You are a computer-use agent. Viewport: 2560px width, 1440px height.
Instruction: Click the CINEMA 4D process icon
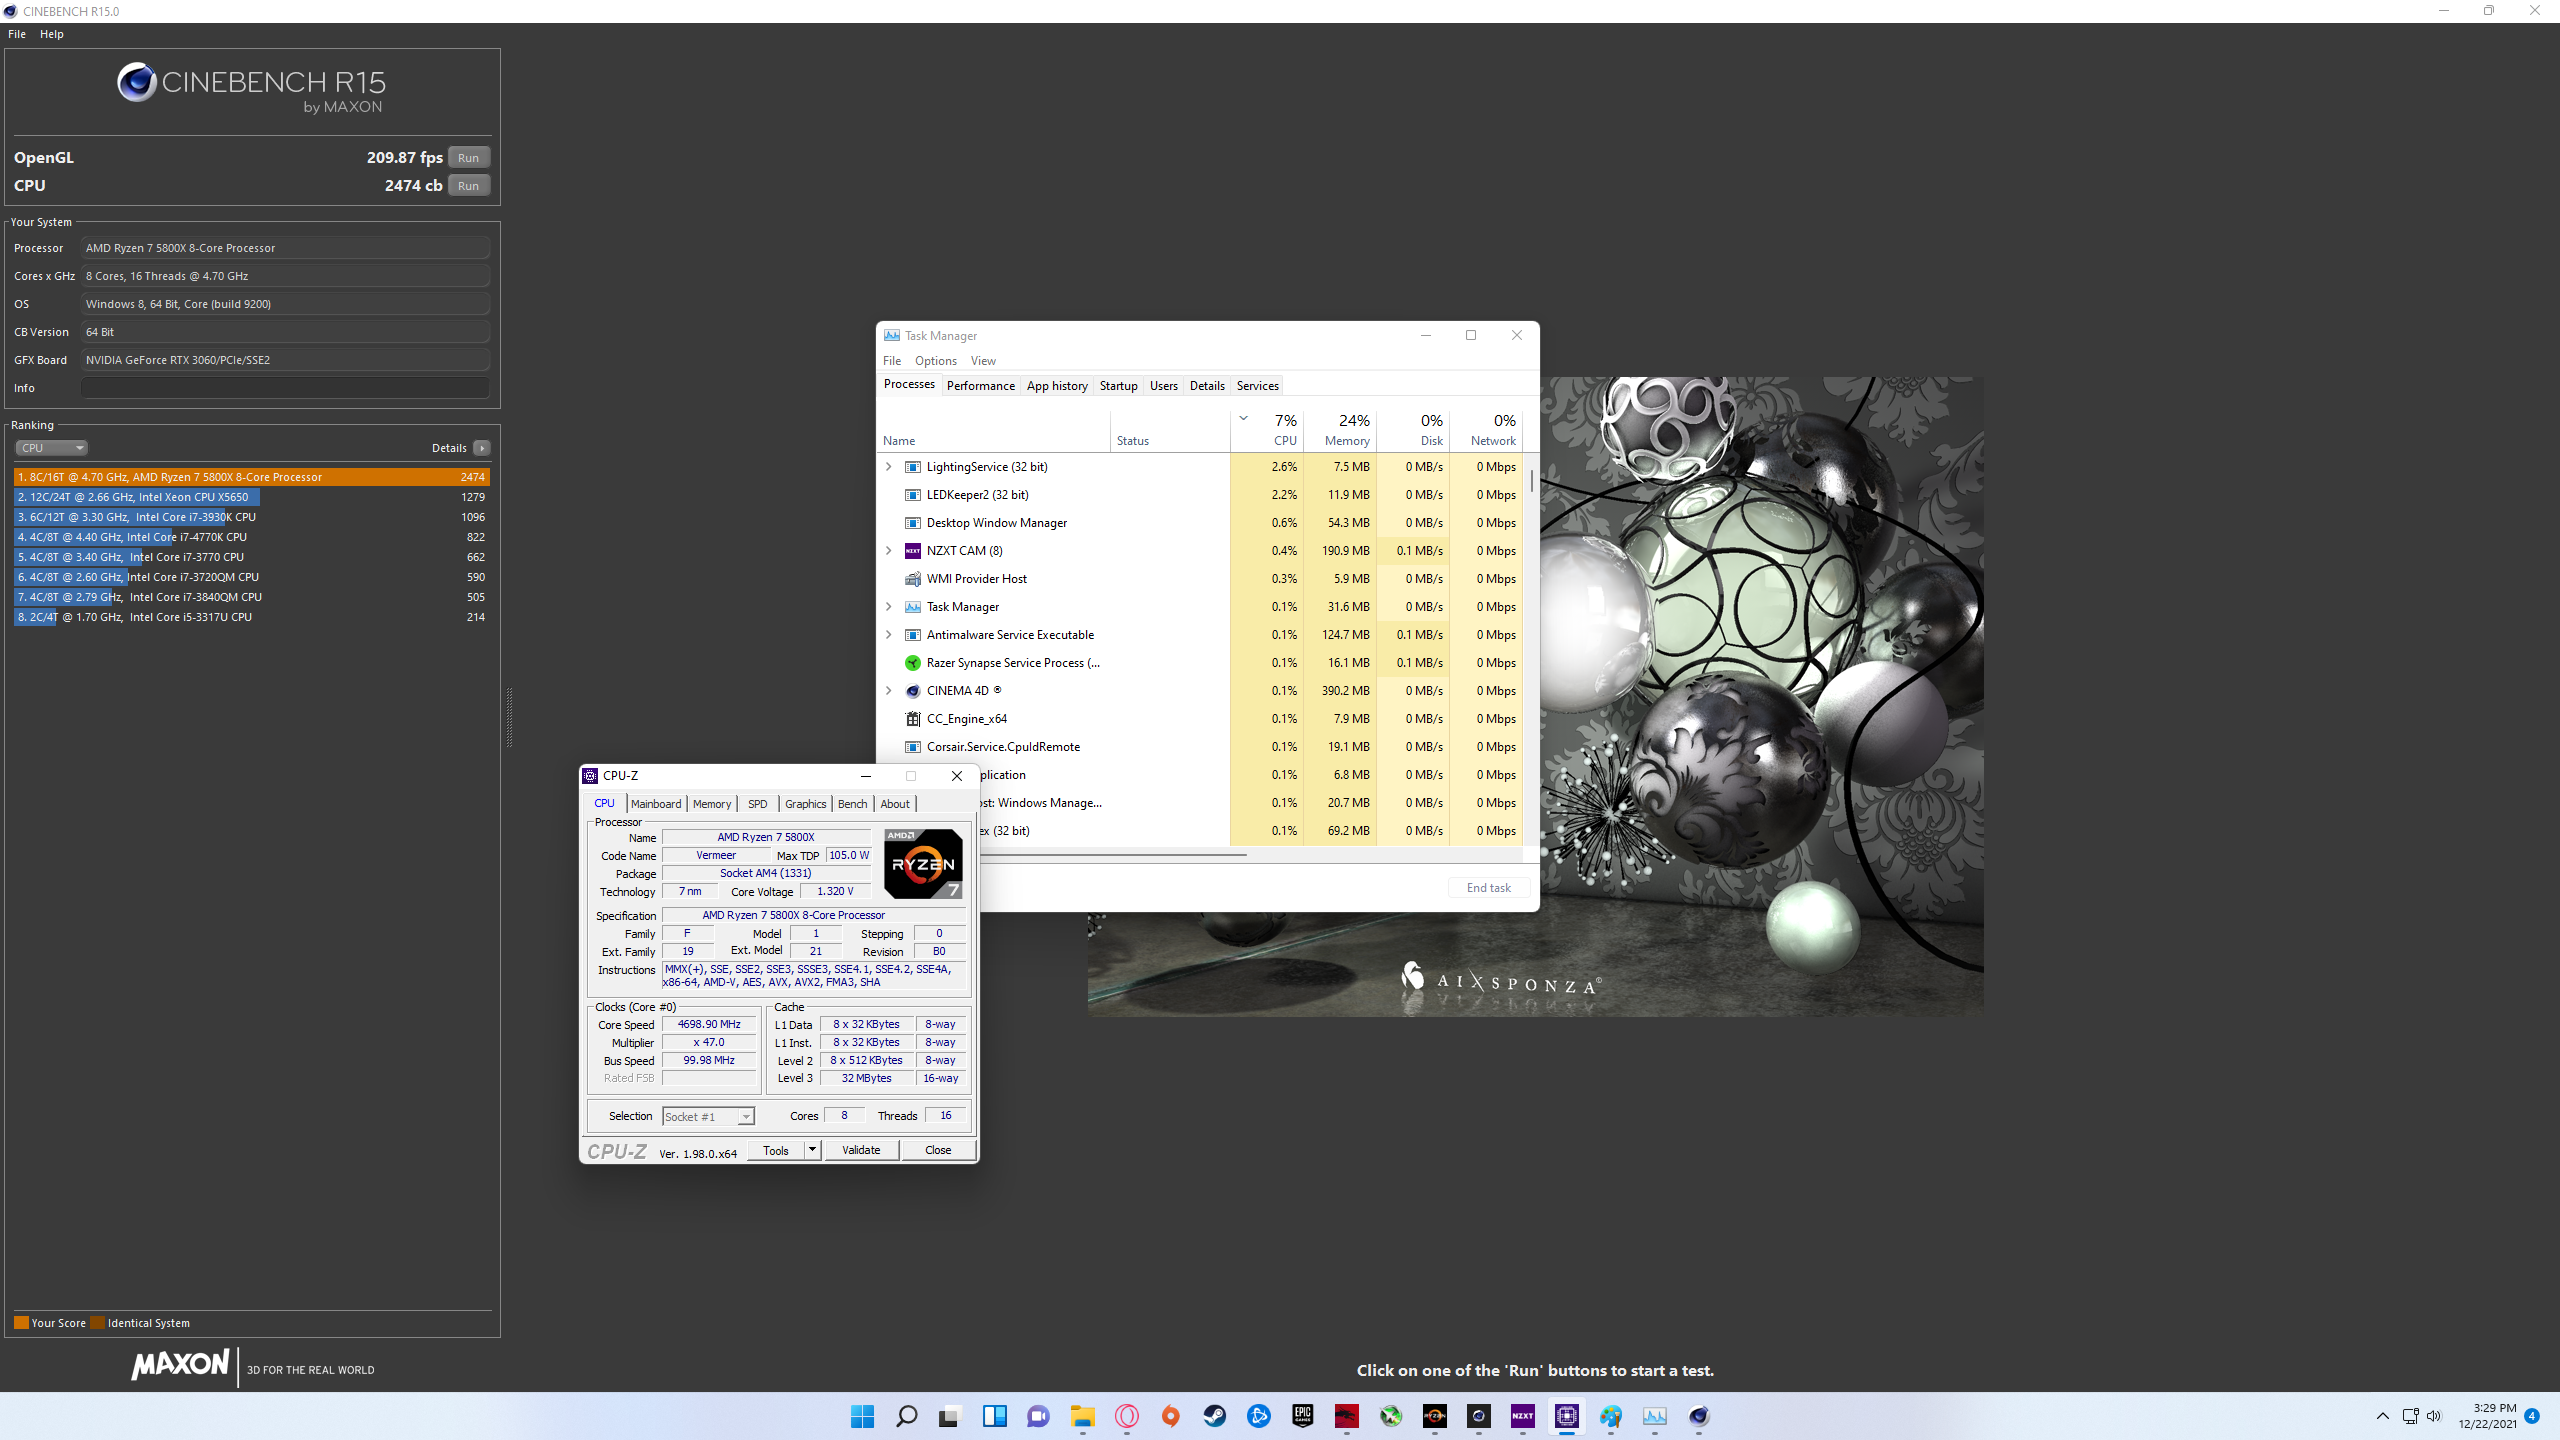click(912, 691)
